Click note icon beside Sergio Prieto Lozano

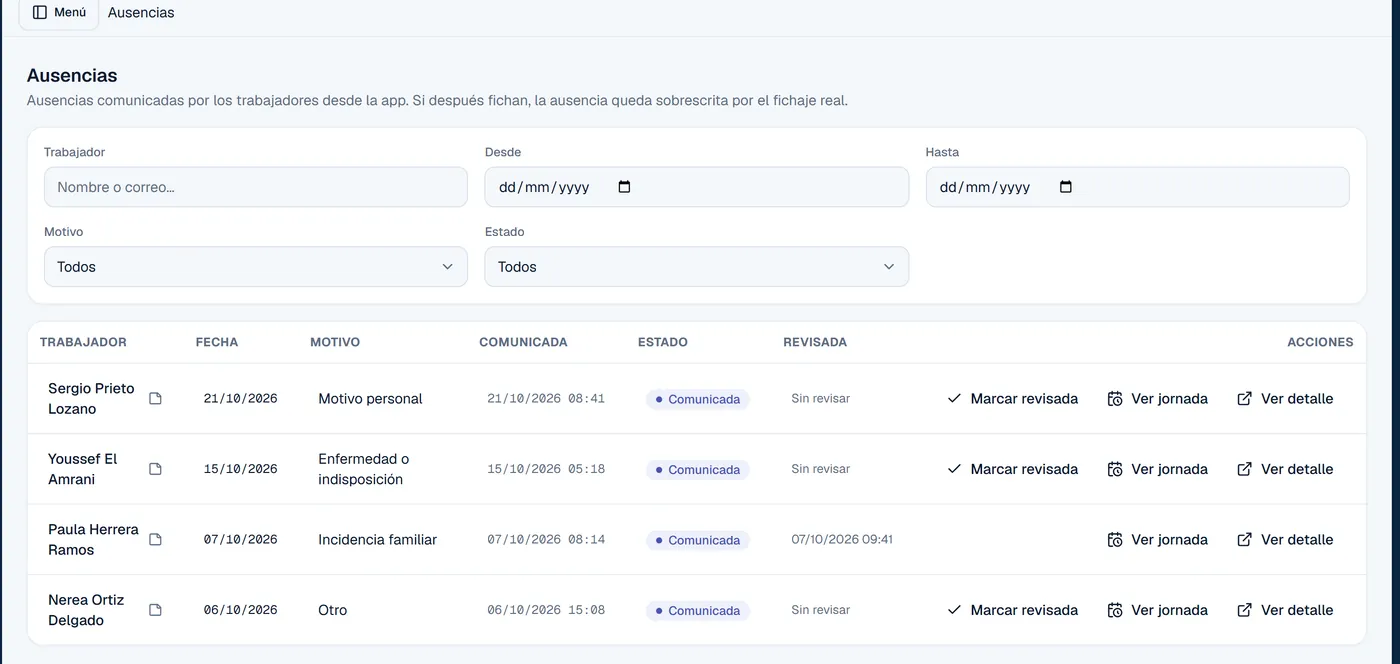(x=155, y=399)
